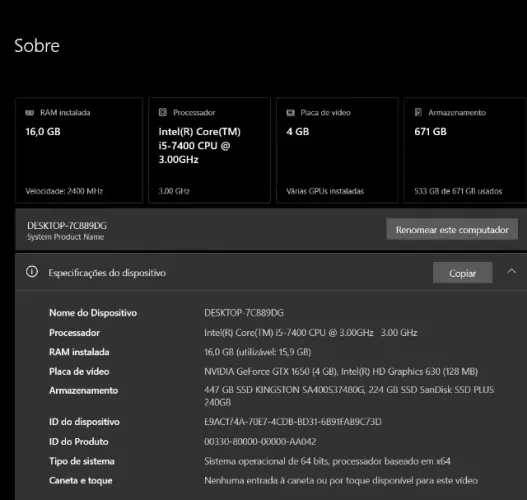This screenshot has width=527, height=500.
Task: Click the 671 GB storage value
Action: tap(431, 131)
